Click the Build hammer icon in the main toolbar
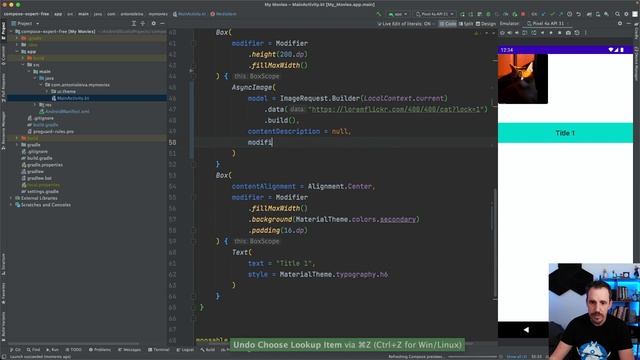This screenshot has width=640, height=360. pyautogui.click(x=379, y=14)
